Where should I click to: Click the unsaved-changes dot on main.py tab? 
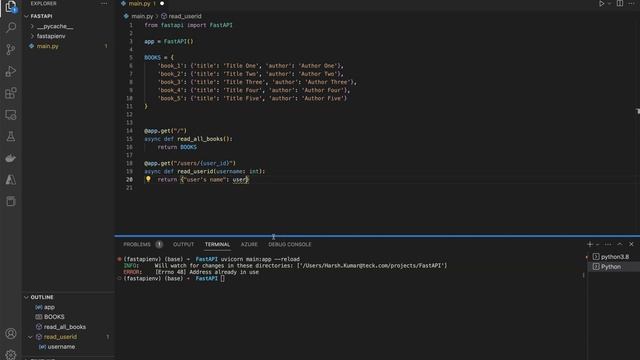[162, 4]
